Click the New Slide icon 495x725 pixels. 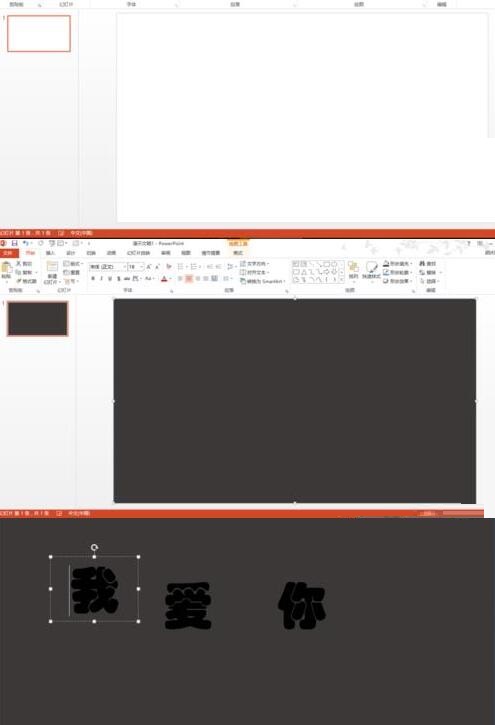click(52, 266)
